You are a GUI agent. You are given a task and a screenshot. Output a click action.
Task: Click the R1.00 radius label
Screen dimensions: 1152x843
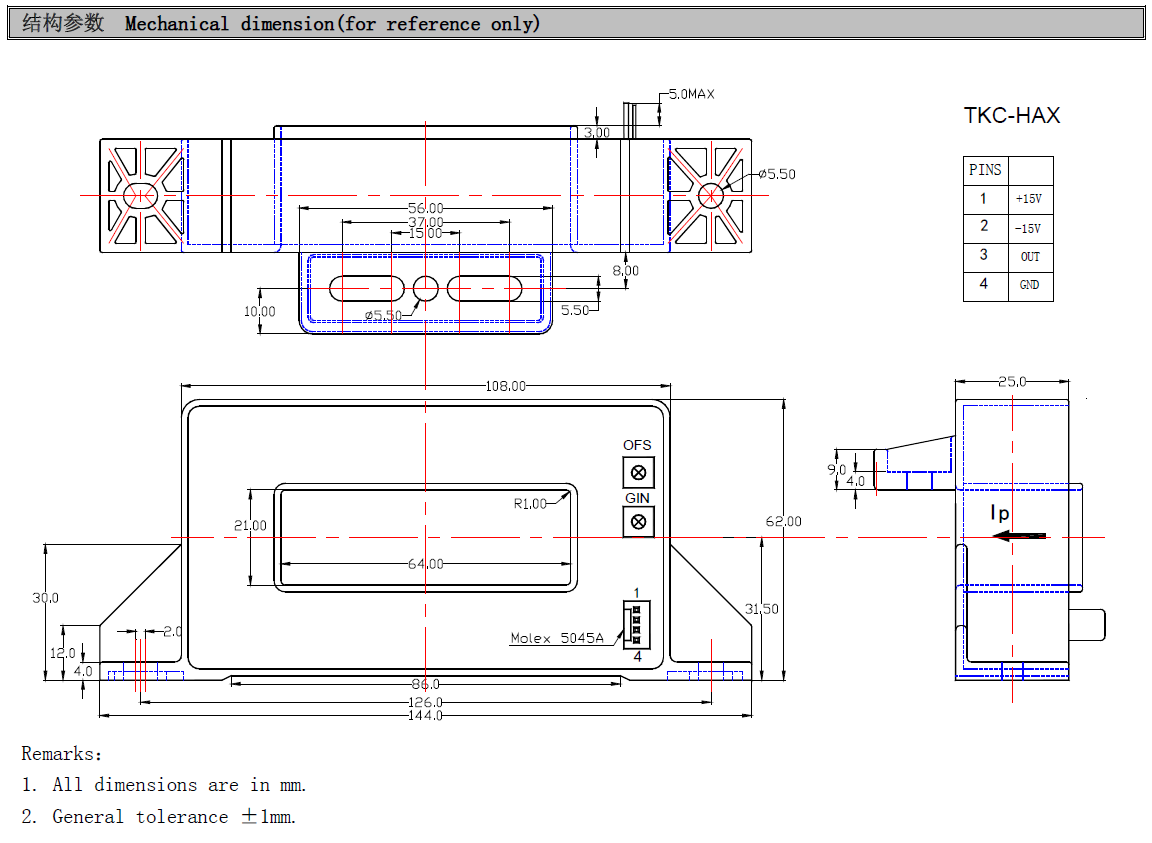[x=531, y=504]
